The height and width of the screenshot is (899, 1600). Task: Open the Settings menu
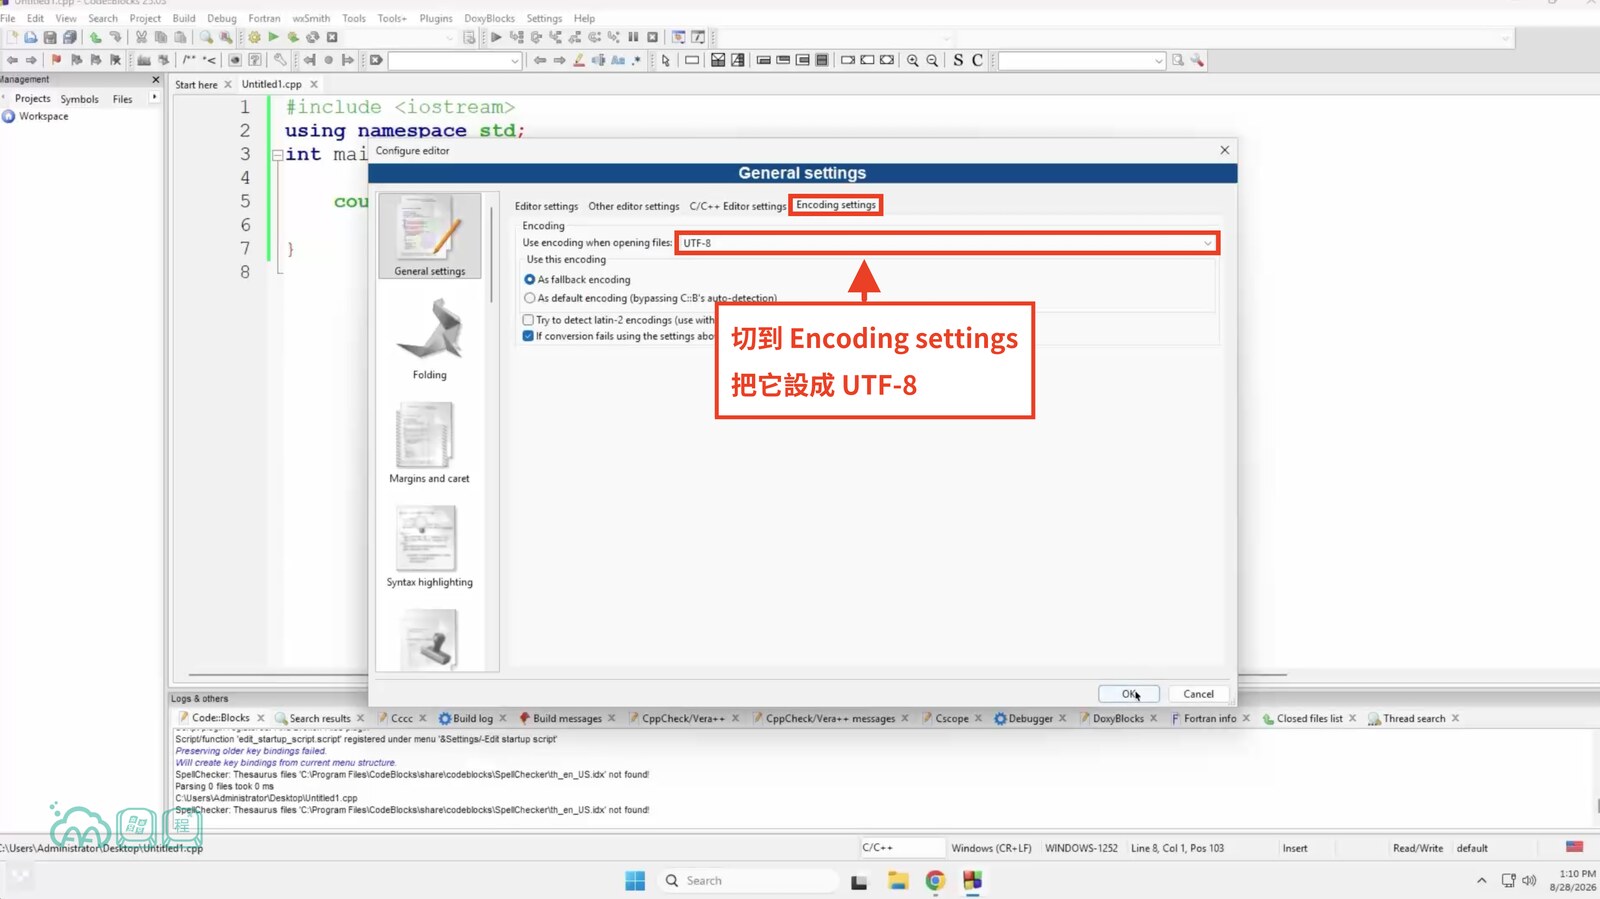click(544, 18)
